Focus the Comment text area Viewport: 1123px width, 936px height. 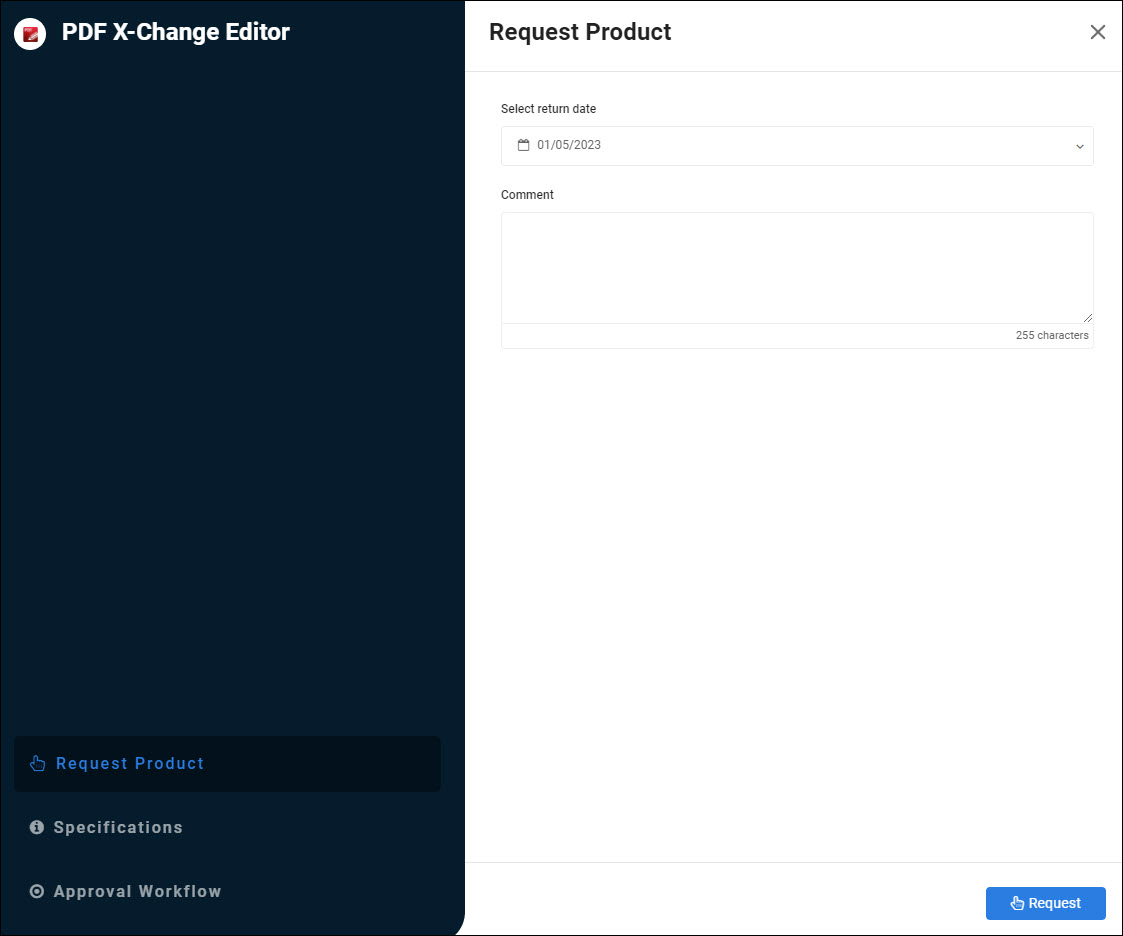click(x=796, y=268)
